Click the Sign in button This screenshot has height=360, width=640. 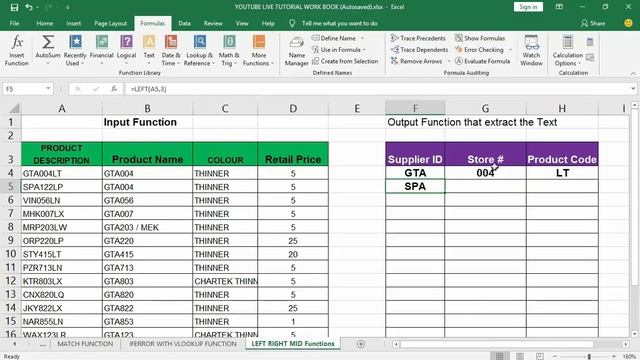528,7
